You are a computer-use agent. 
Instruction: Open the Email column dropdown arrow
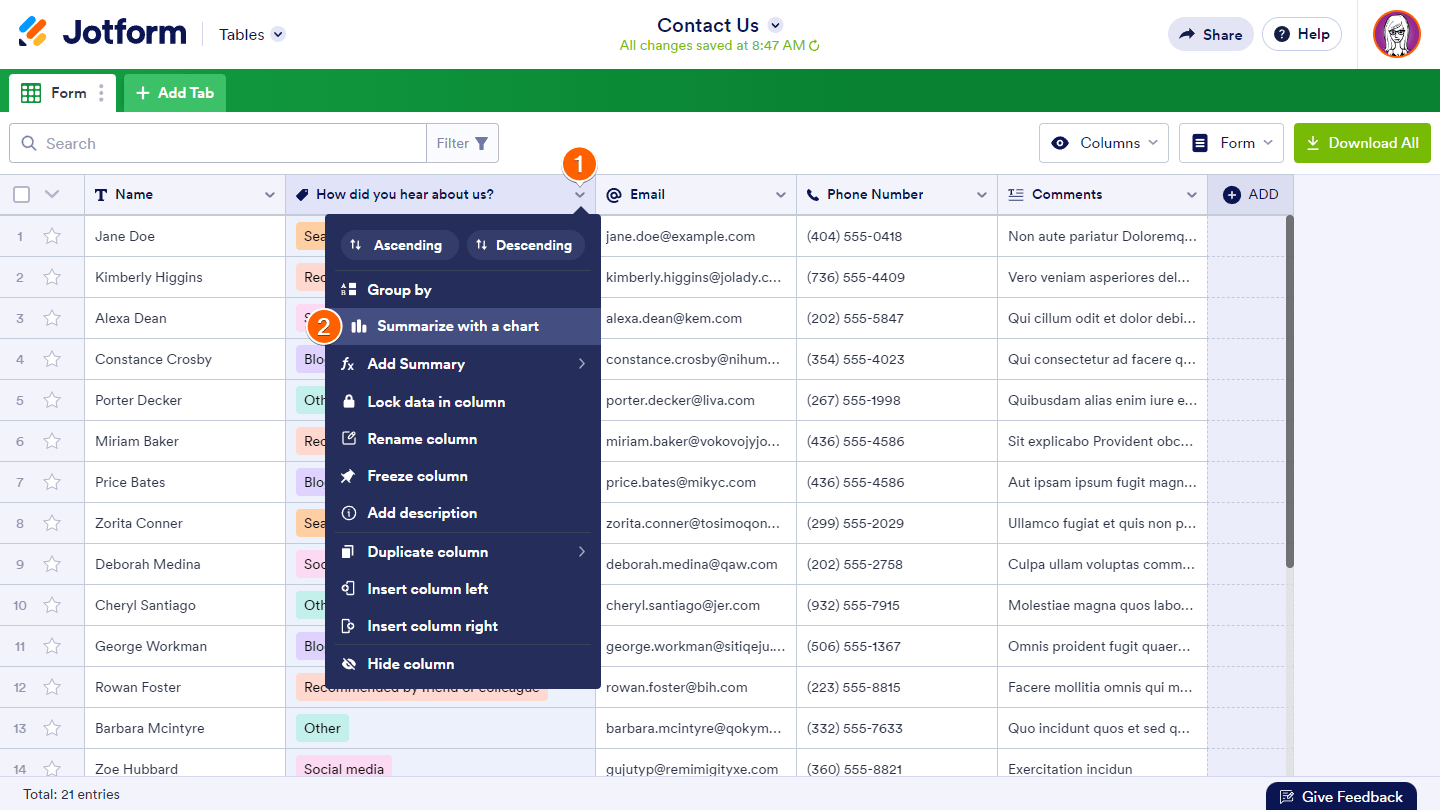[780, 195]
